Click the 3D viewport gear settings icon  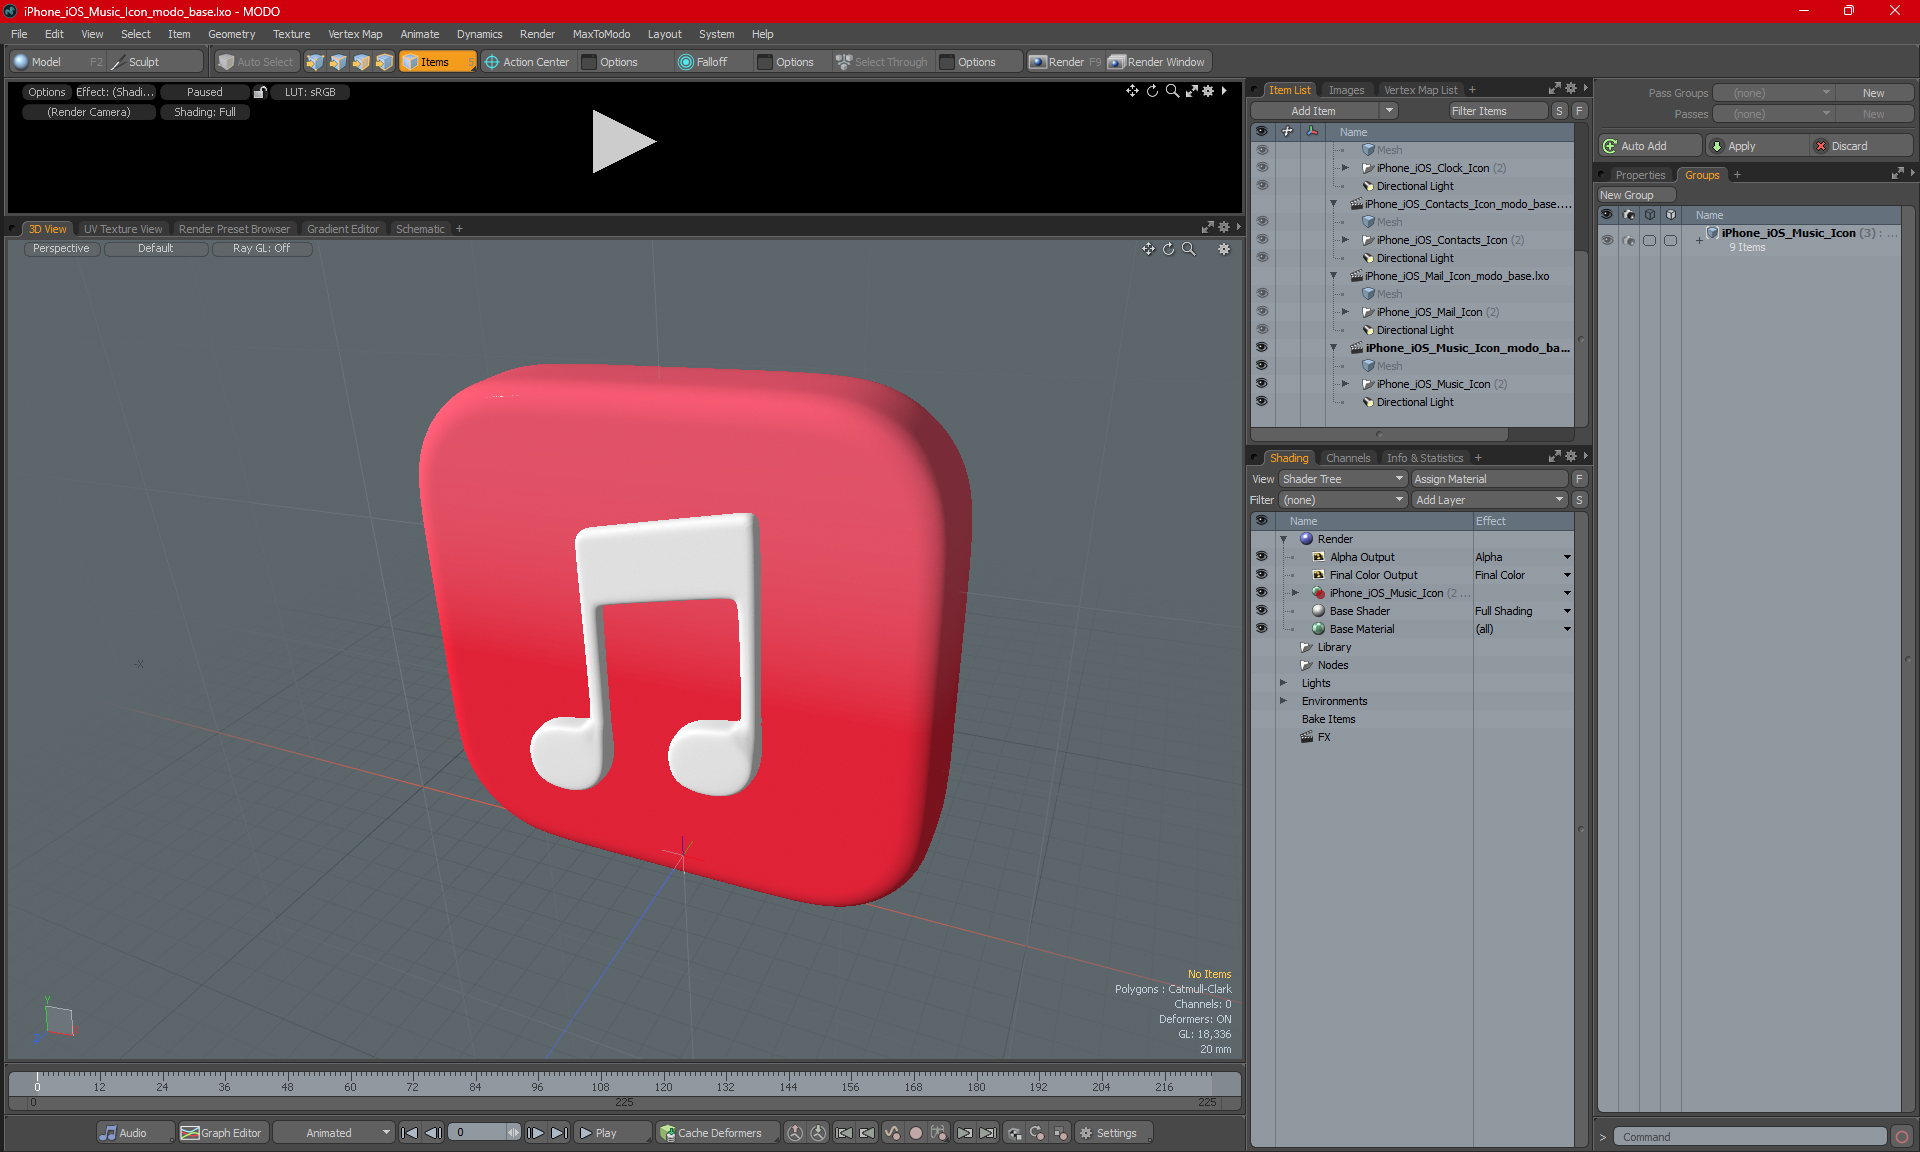1224,249
